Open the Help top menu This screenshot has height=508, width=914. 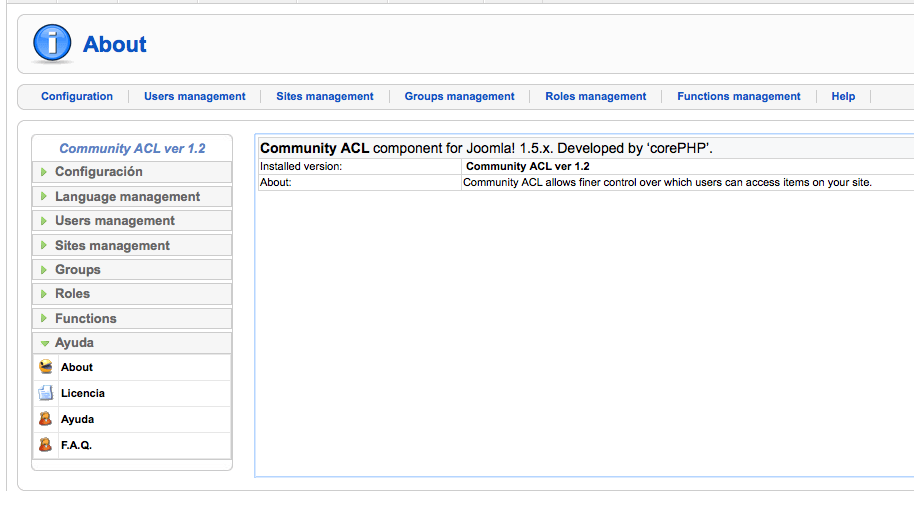(843, 96)
